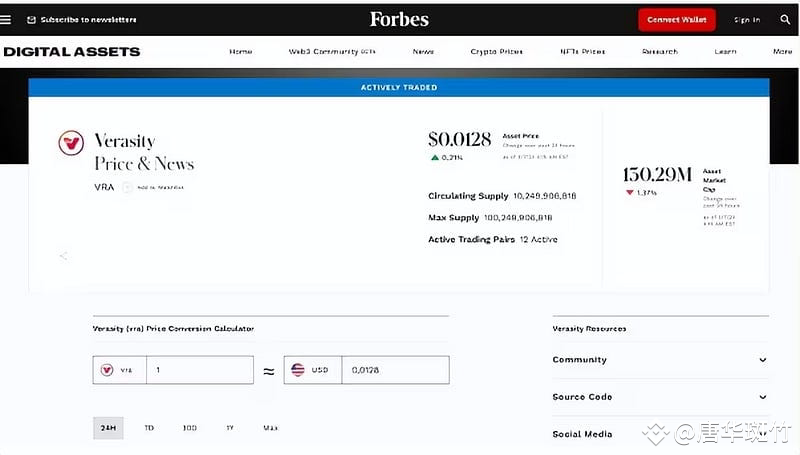Go to the NFTs Prices tab
The height and width of the screenshot is (455, 800).
(582, 51)
